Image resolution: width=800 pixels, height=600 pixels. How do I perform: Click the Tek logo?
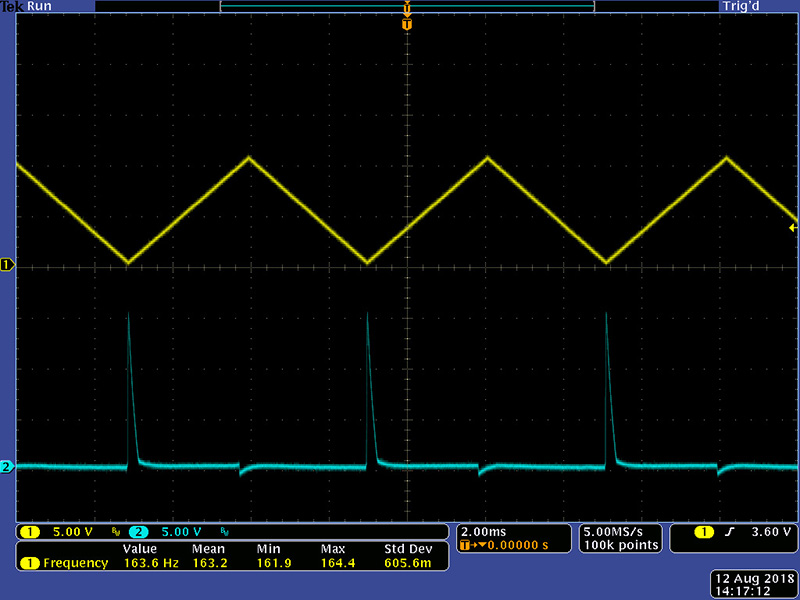point(12,6)
